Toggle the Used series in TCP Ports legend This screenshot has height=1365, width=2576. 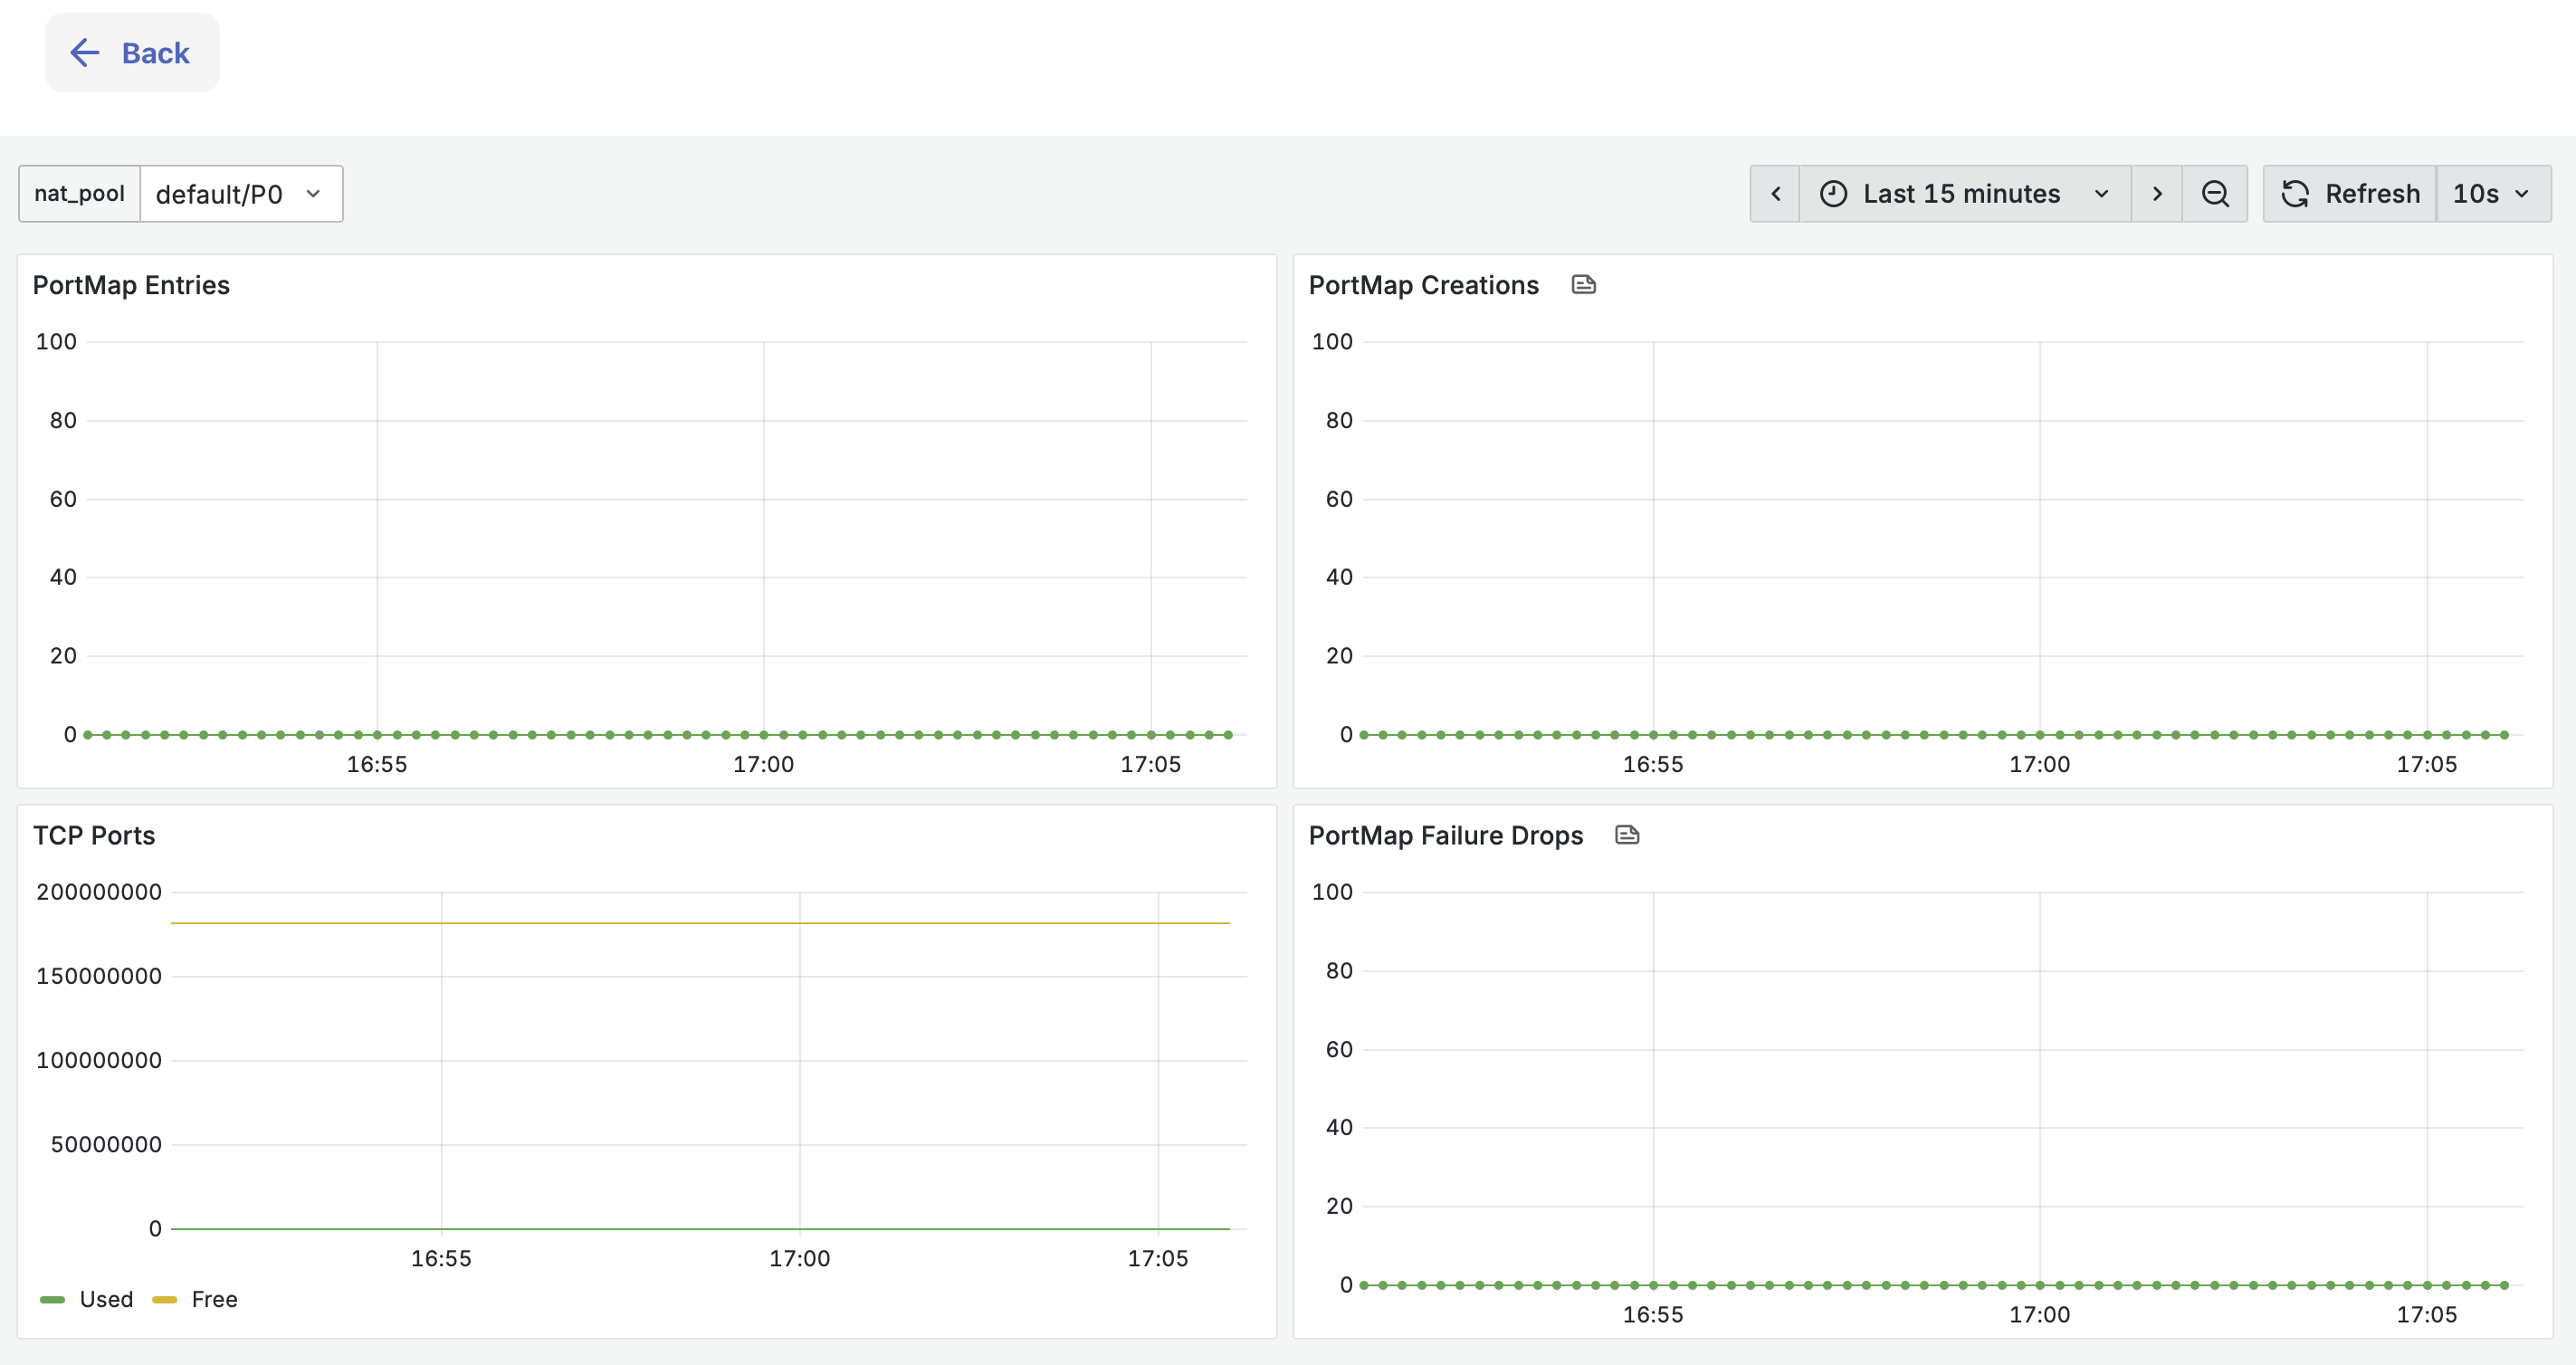click(x=106, y=1299)
